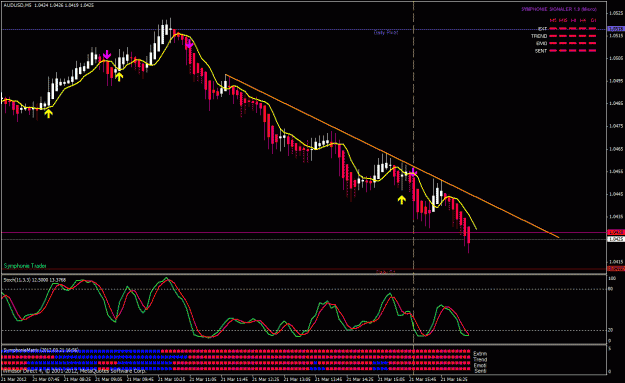Select the magenta down arrow after the chart high
The width and height of the screenshot is (625, 383).
pyautogui.click(x=189, y=44)
